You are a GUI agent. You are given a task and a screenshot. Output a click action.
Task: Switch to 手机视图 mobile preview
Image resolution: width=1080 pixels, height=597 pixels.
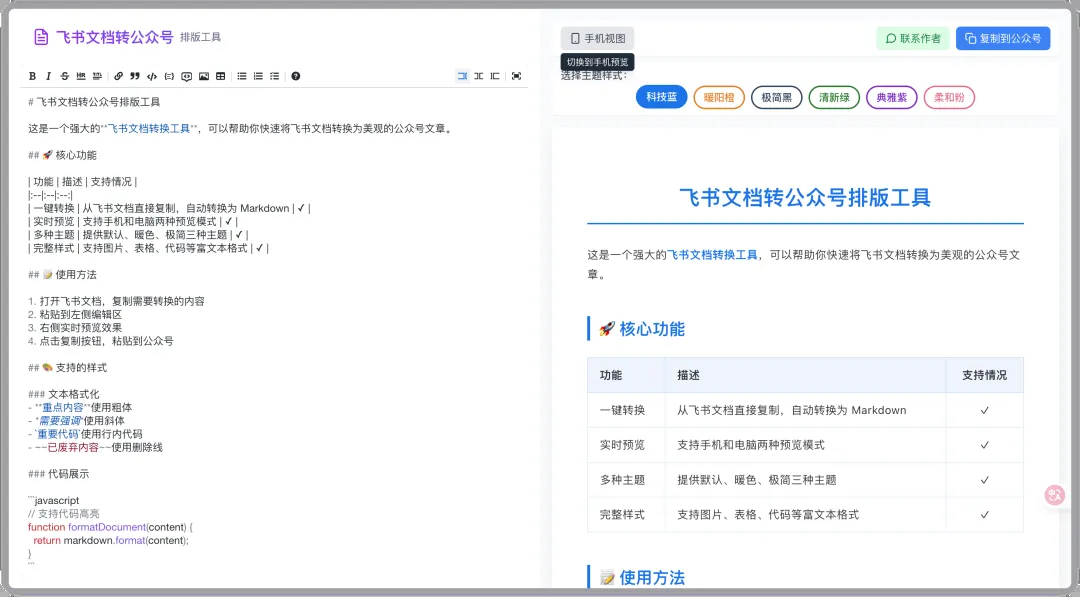tap(597, 38)
